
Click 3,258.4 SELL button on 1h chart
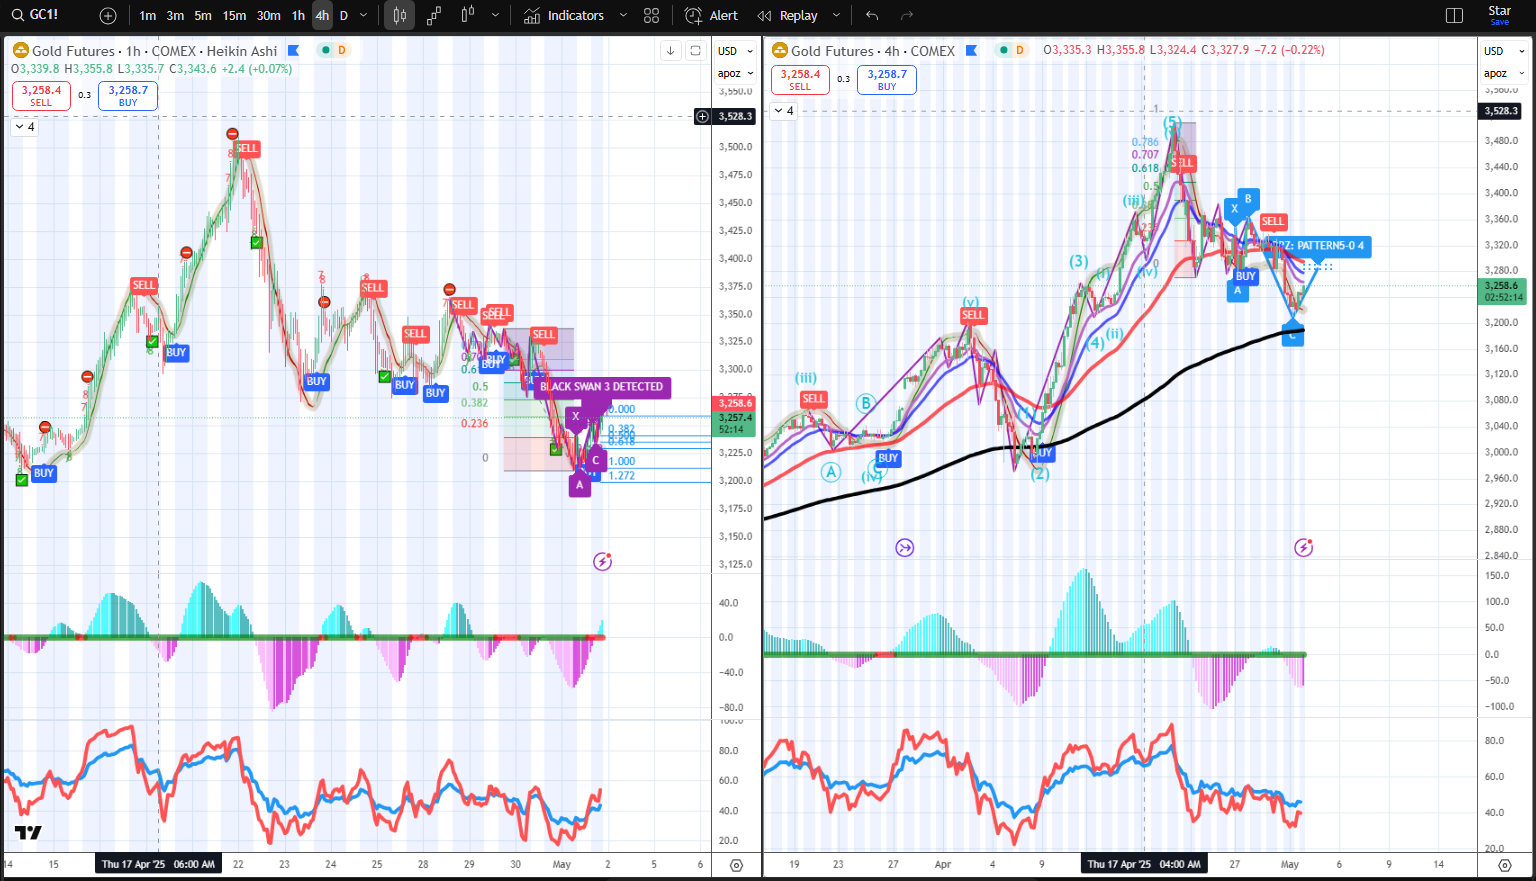pyautogui.click(x=41, y=95)
